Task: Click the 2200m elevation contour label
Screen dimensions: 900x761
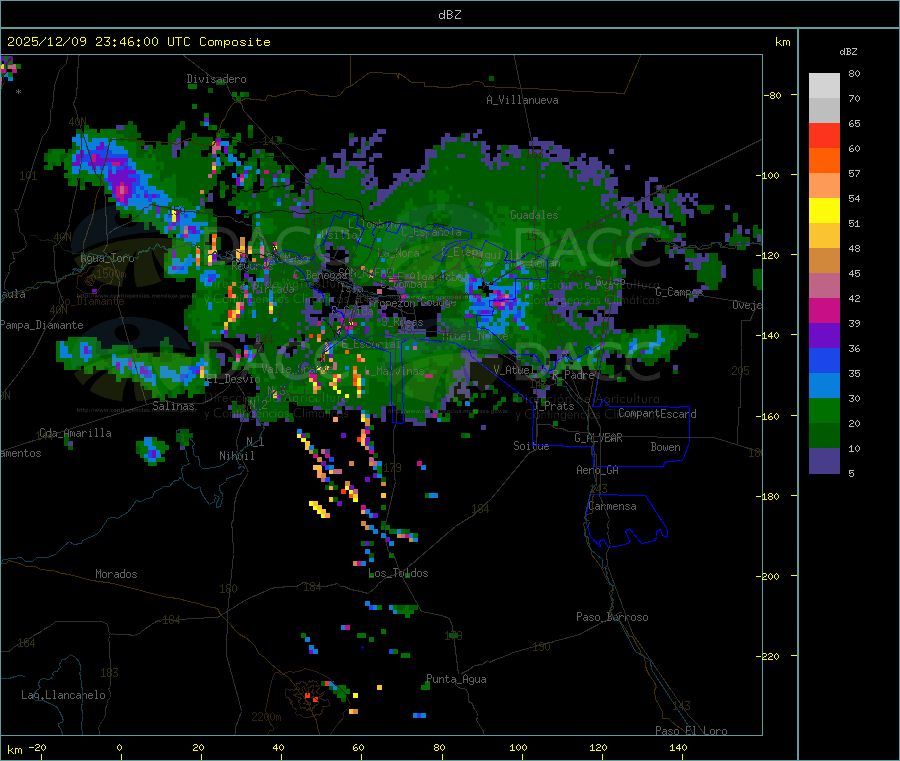Action: [266, 717]
